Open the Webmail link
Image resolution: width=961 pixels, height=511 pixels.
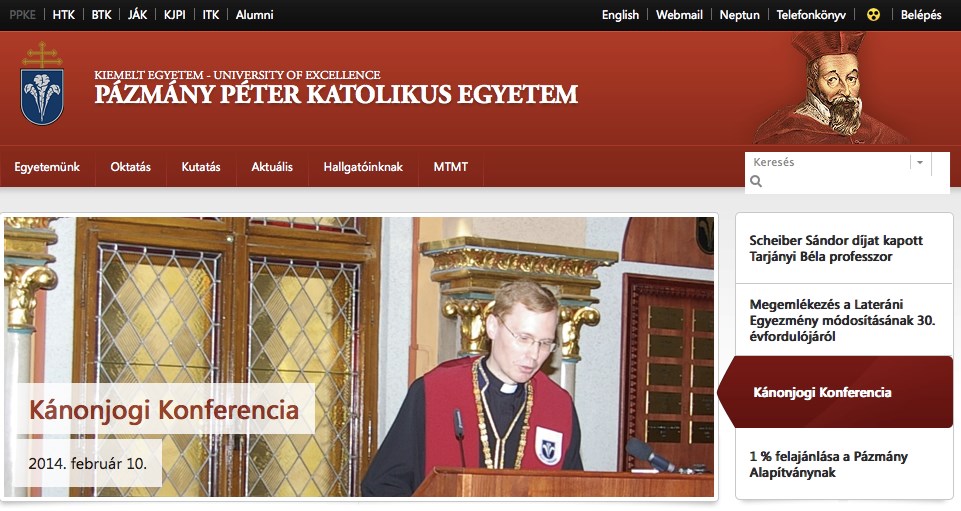click(x=679, y=15)
